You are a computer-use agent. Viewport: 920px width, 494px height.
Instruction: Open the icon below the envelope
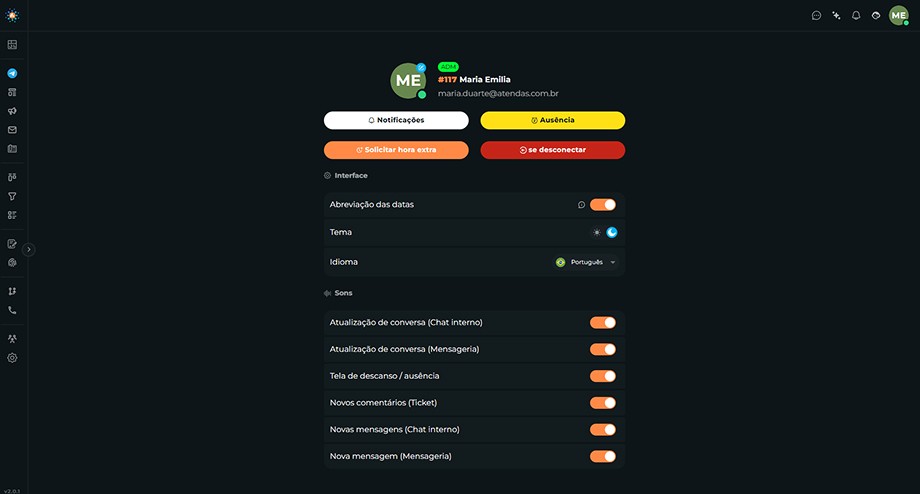tap(12, 149)
